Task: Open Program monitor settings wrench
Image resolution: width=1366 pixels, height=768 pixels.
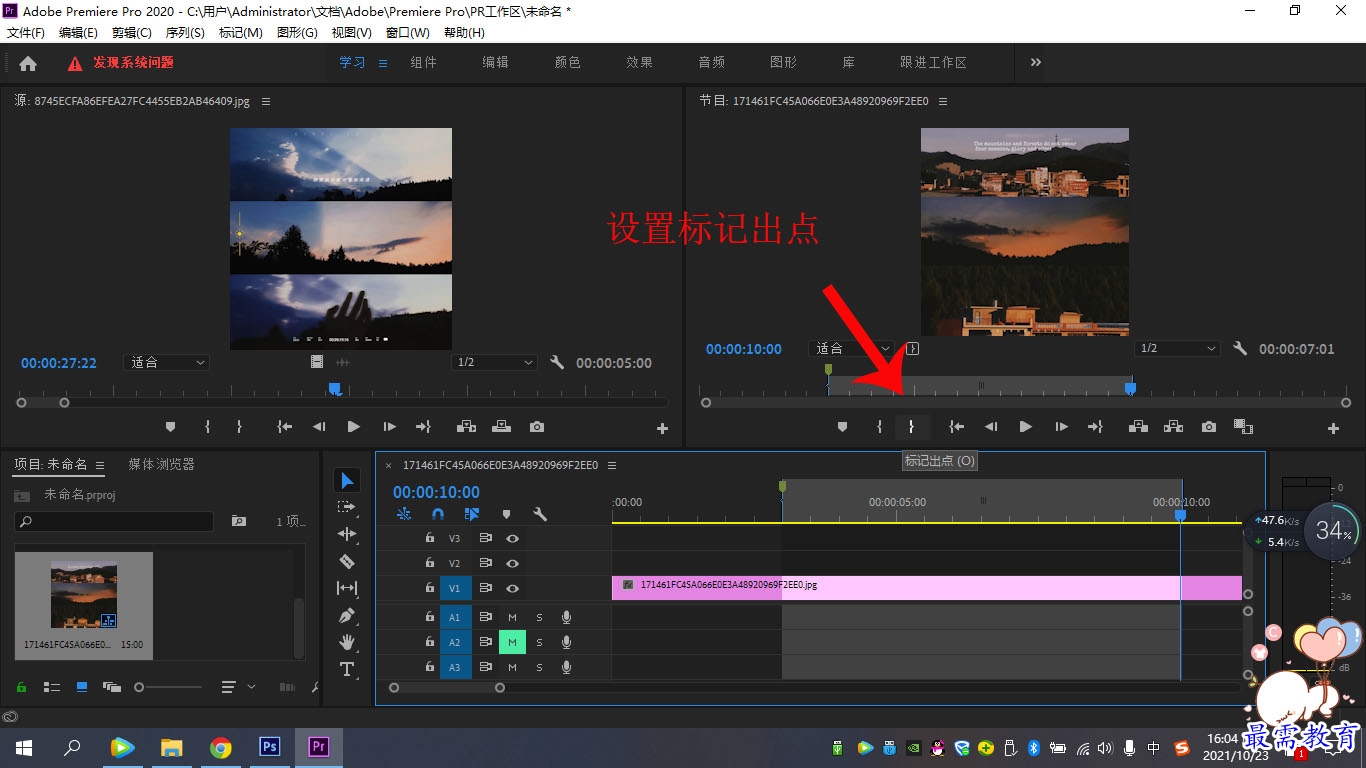Action: [1240, 349]
